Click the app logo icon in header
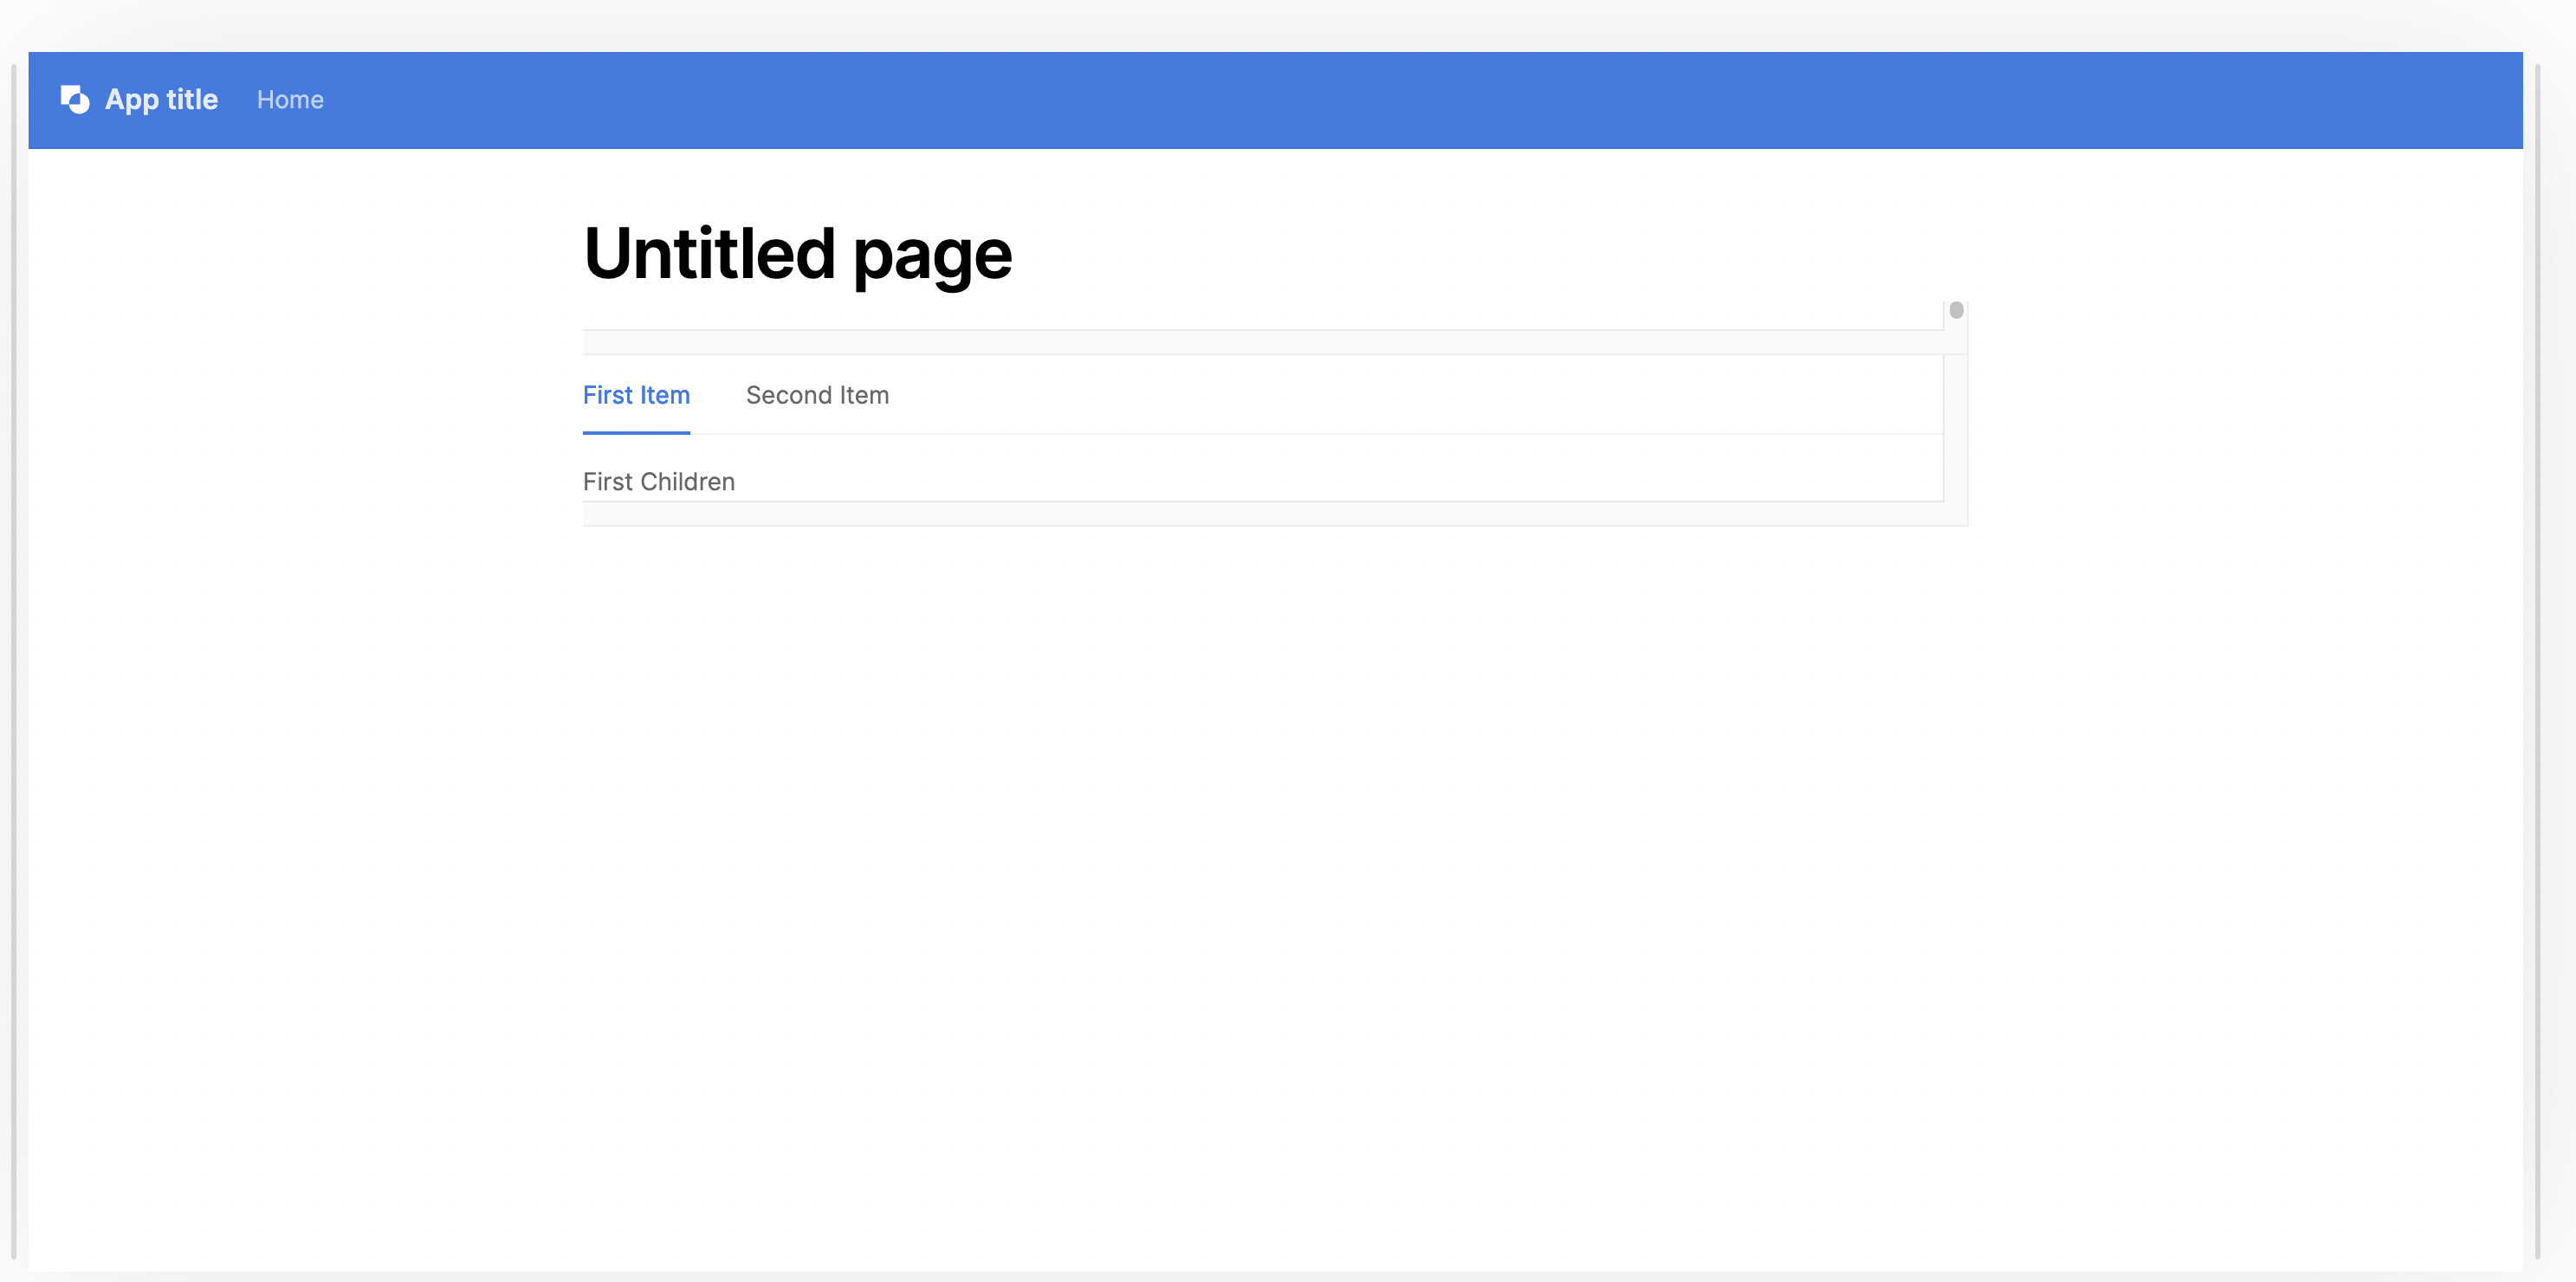This screenshot has width=2576, height=1282. pos(75,100)
